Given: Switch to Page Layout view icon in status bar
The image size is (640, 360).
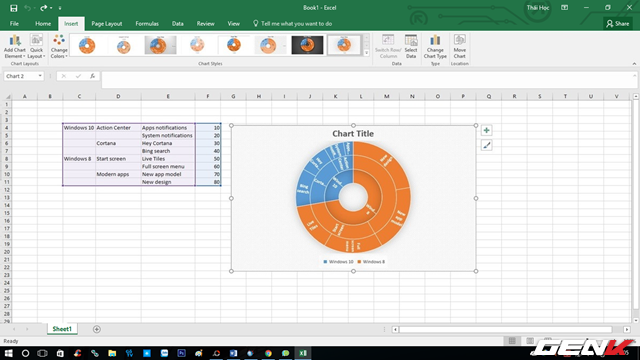Looking at the screenshot, I should point(530,341).
